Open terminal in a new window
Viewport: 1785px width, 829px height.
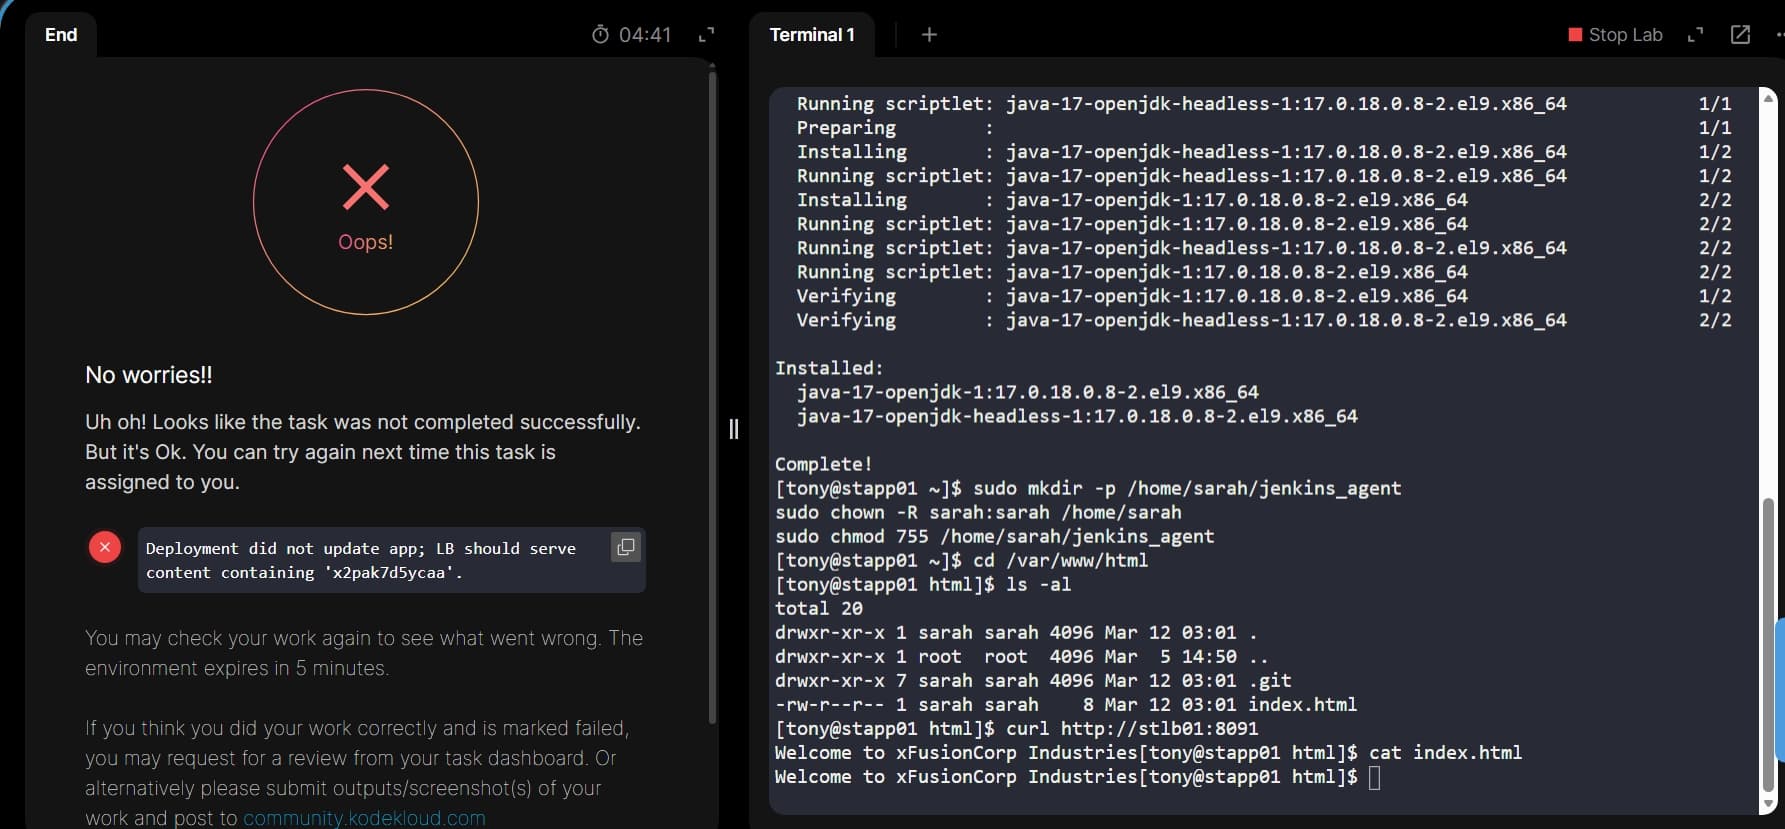[x=1740, y=35]
